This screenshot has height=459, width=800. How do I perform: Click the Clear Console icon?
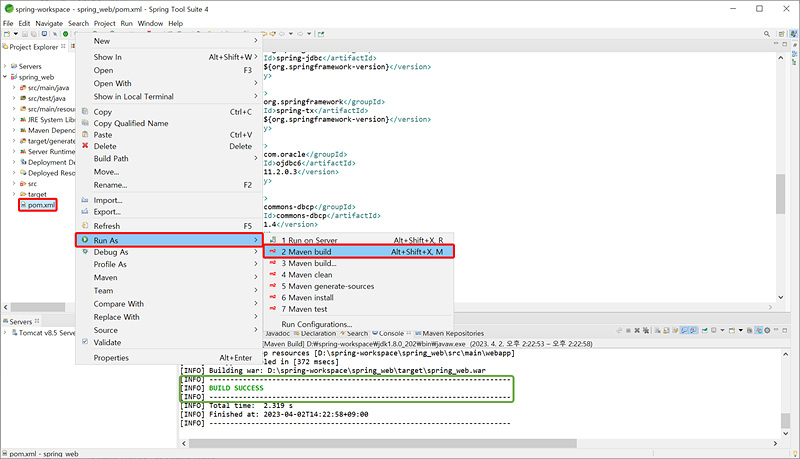[658, 330]
